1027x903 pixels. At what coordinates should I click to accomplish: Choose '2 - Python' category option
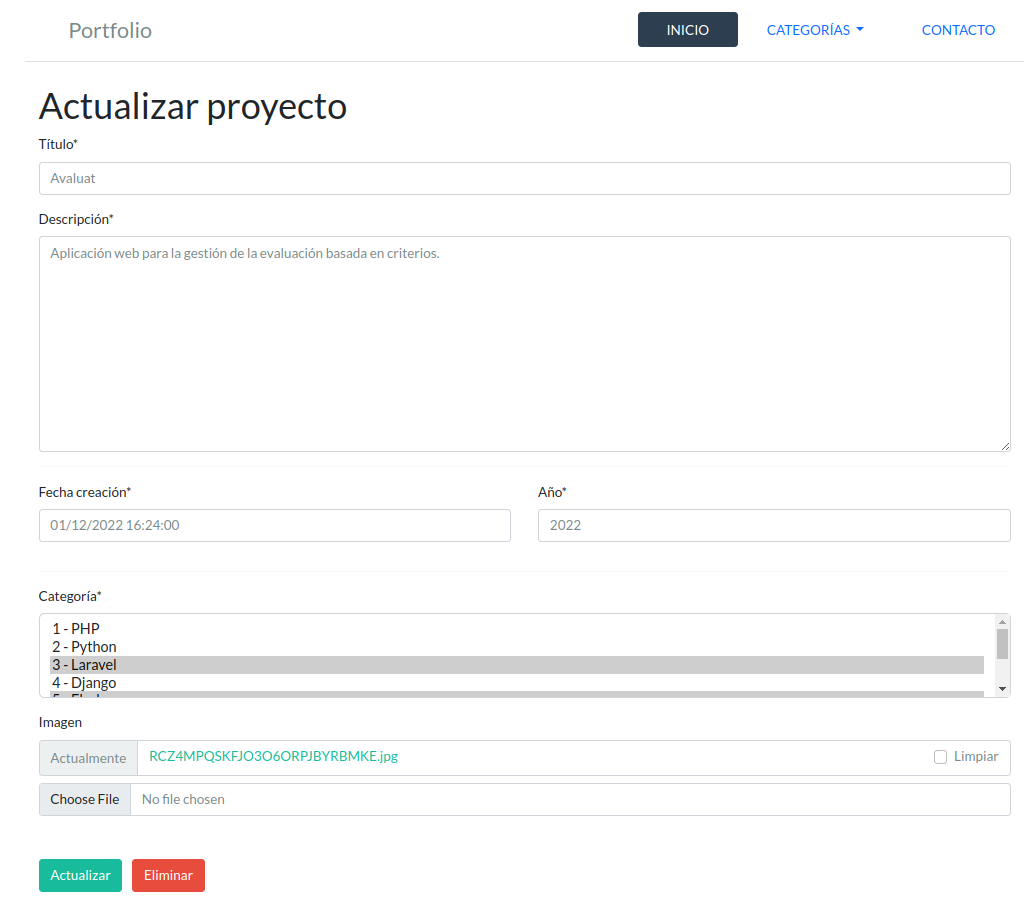84,647
